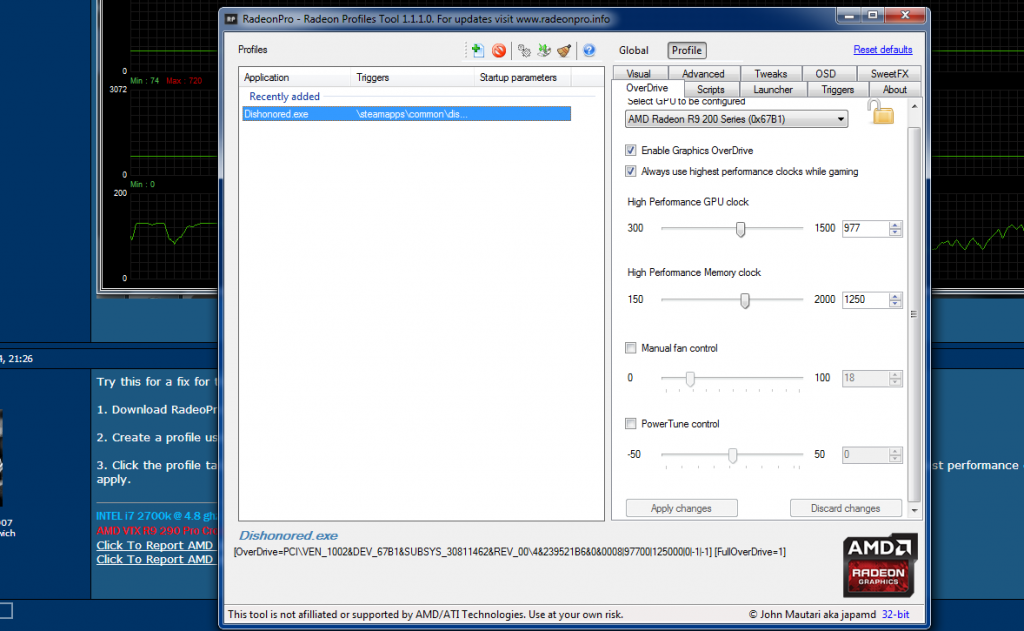Click first Click To Report AMD link in background forum
The image size is (1024, 631).
tap(155, 545)
